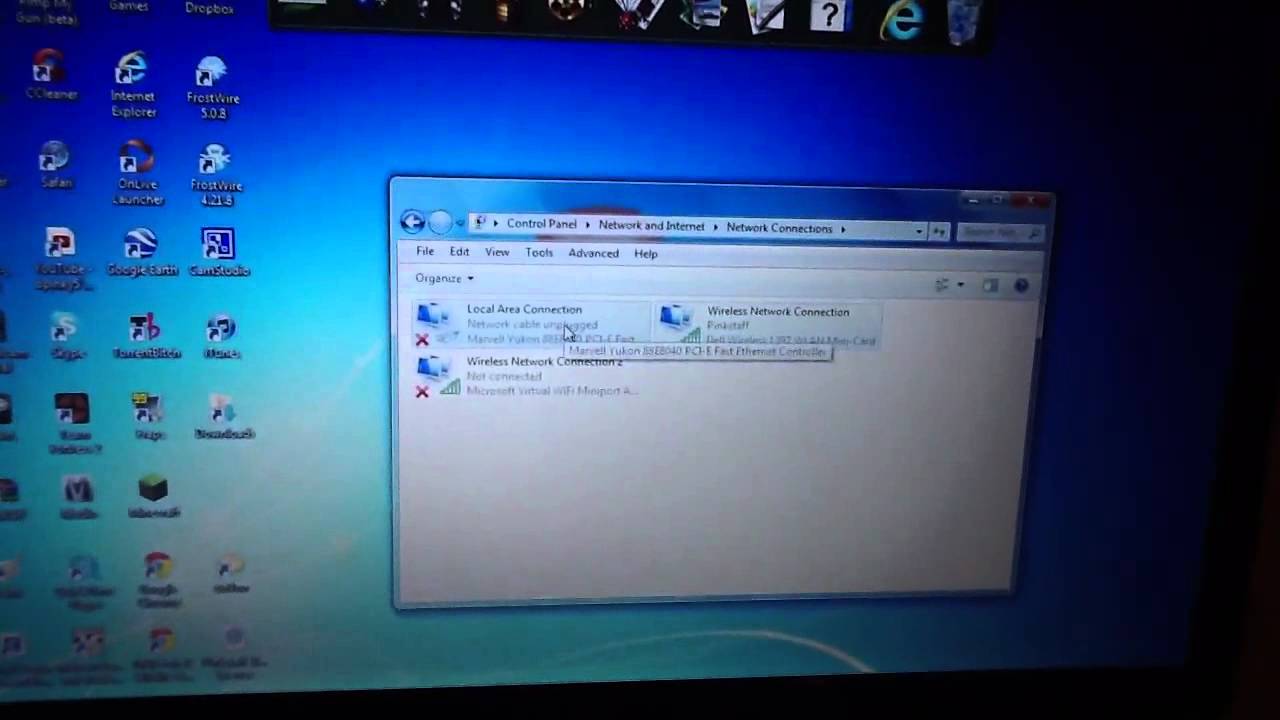Select the Local Area Connection adapter icon
Image resolution: width=1280 pixels, height=720 pixels.
pos(436,325)
